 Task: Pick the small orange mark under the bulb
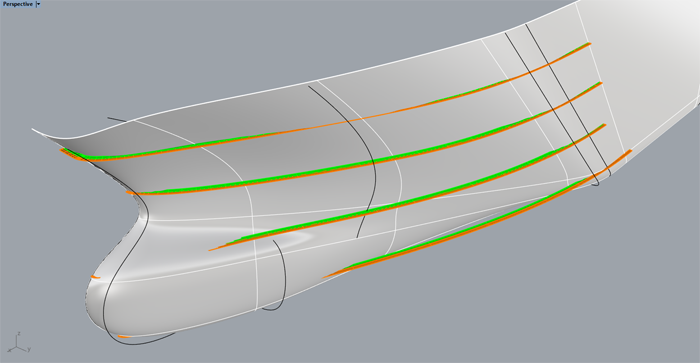pyautogui.click(x=125, y=336)
